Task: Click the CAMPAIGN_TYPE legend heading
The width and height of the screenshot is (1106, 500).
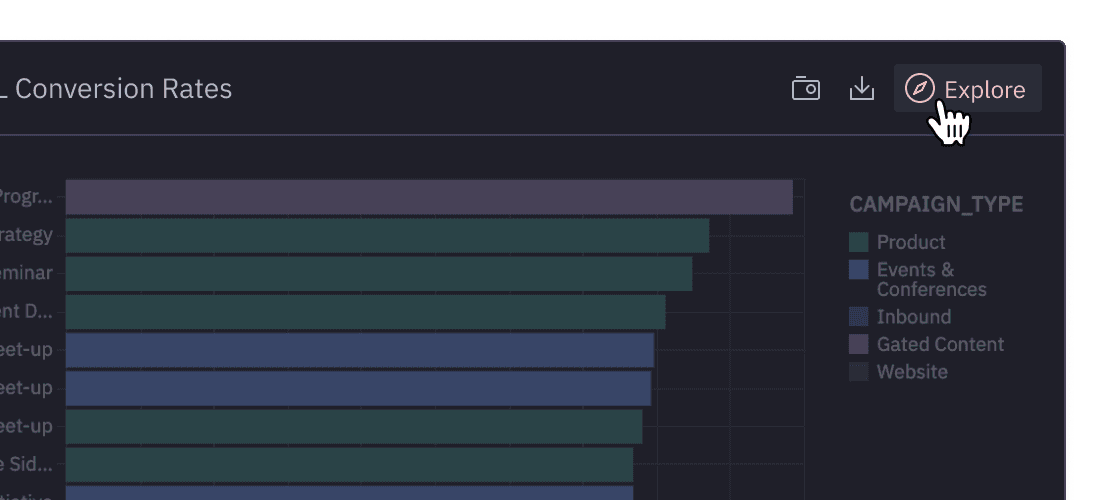Action: pyautogui.click(x=936, y=205)
